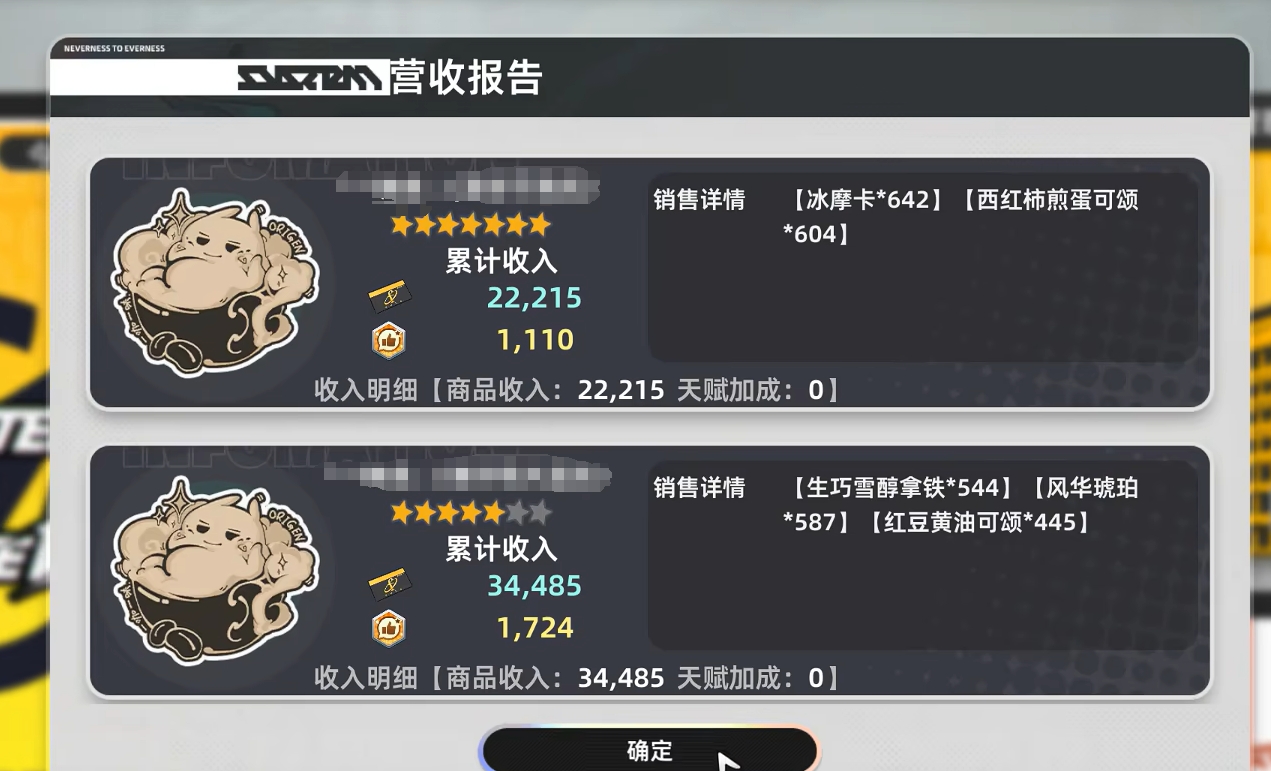Click the five-star rating of the second shop

point(471,513)
